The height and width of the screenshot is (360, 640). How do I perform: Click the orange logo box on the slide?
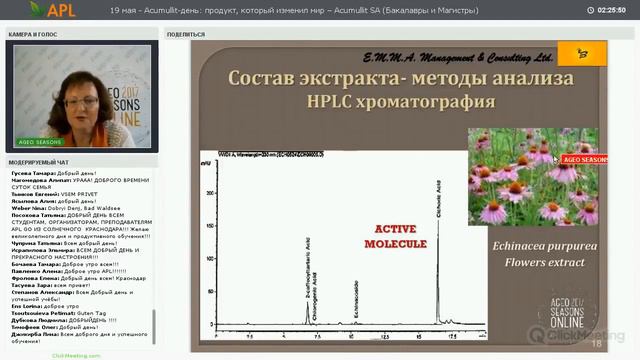coord(582,53)
